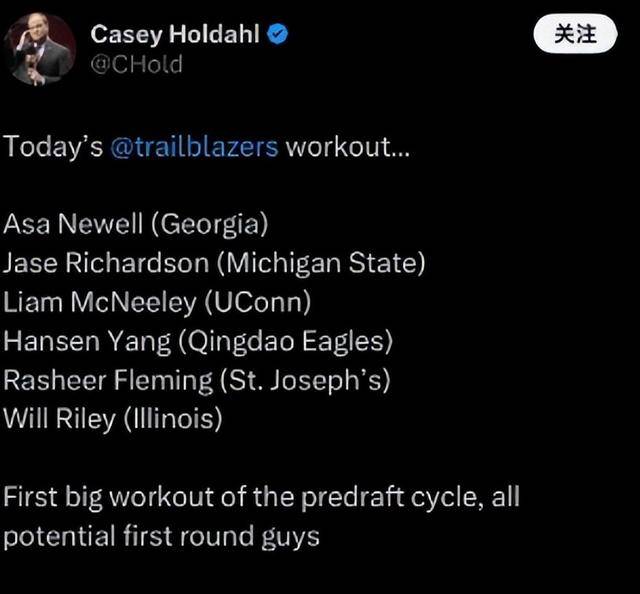Click the word "Today's" in the tweet

pyautogui.click(x=53, y=146)
